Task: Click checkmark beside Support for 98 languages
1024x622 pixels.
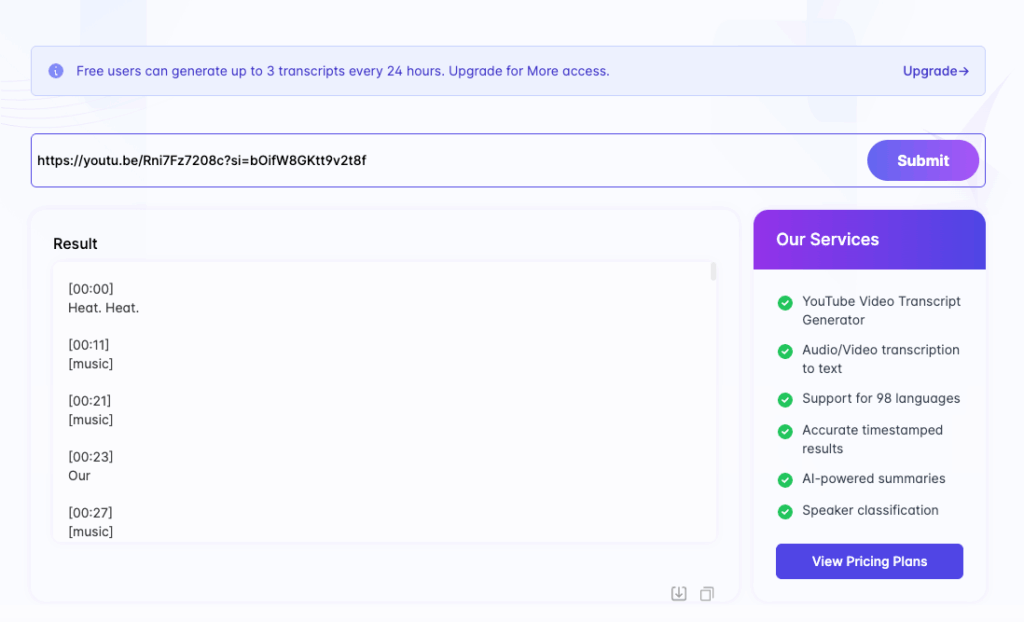Action: click(x=785, y=399)
